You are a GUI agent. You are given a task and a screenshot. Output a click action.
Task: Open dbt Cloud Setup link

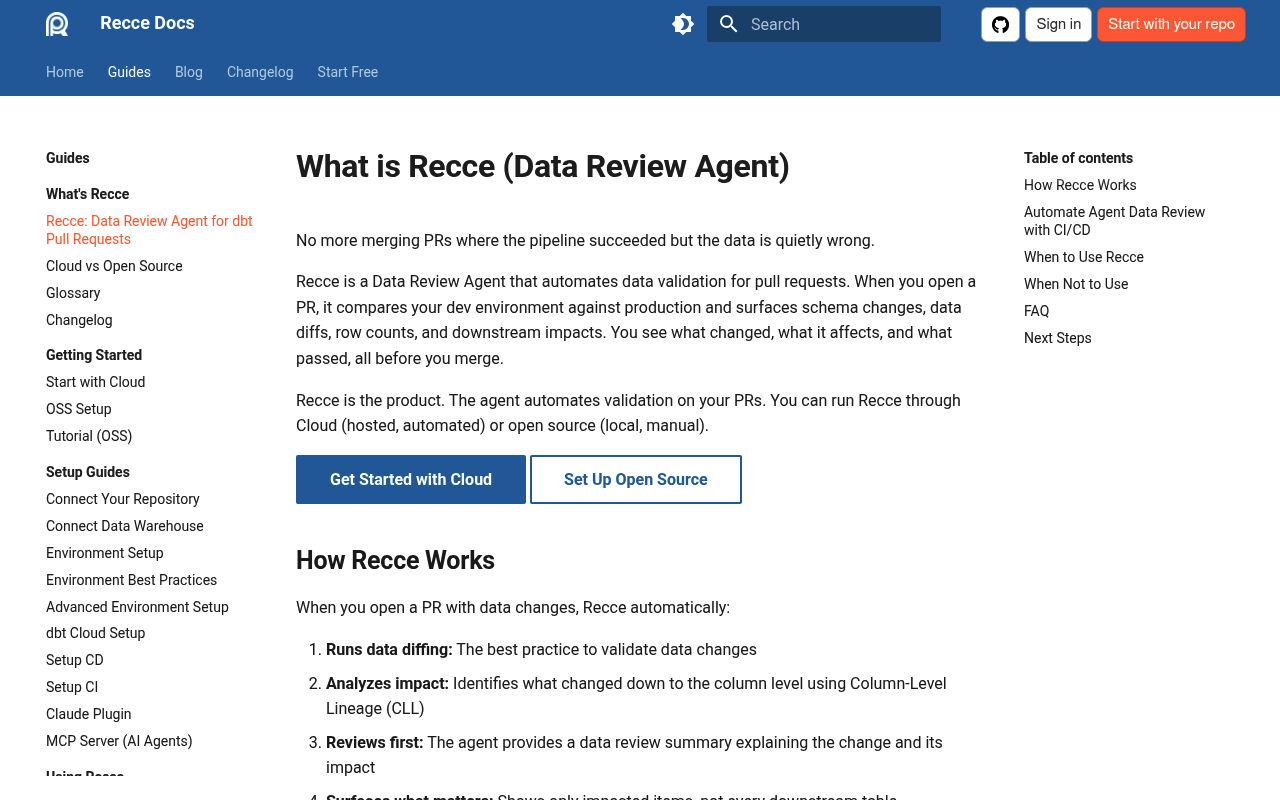click(x=96, y=633)
